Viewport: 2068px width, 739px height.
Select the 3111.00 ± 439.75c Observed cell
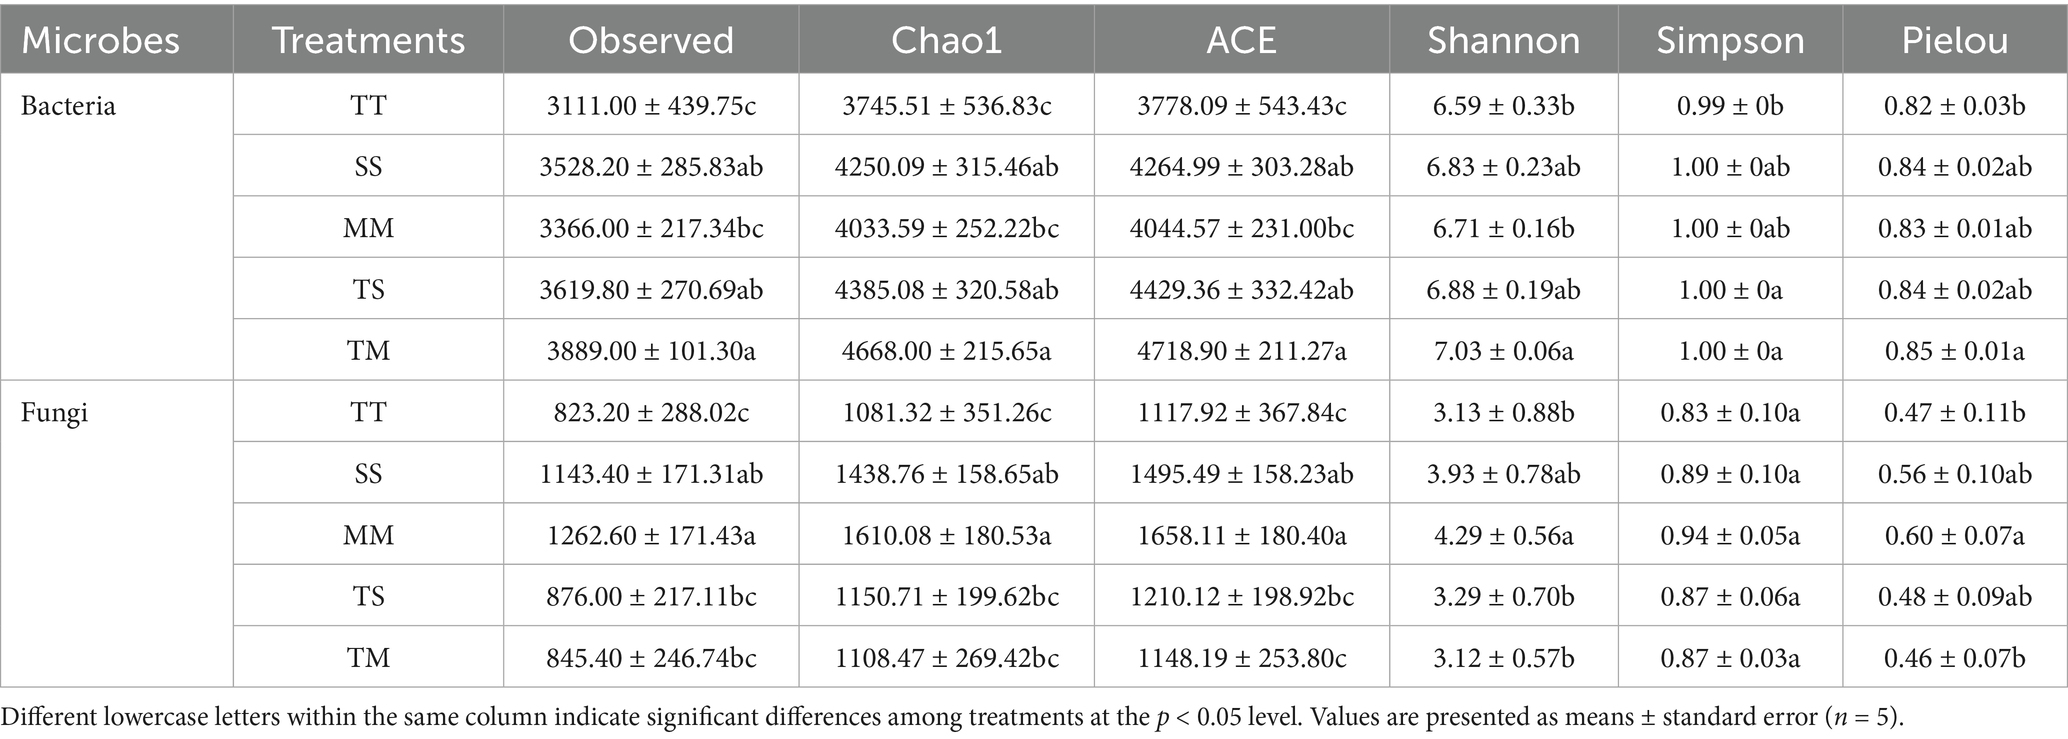(651, 105)
